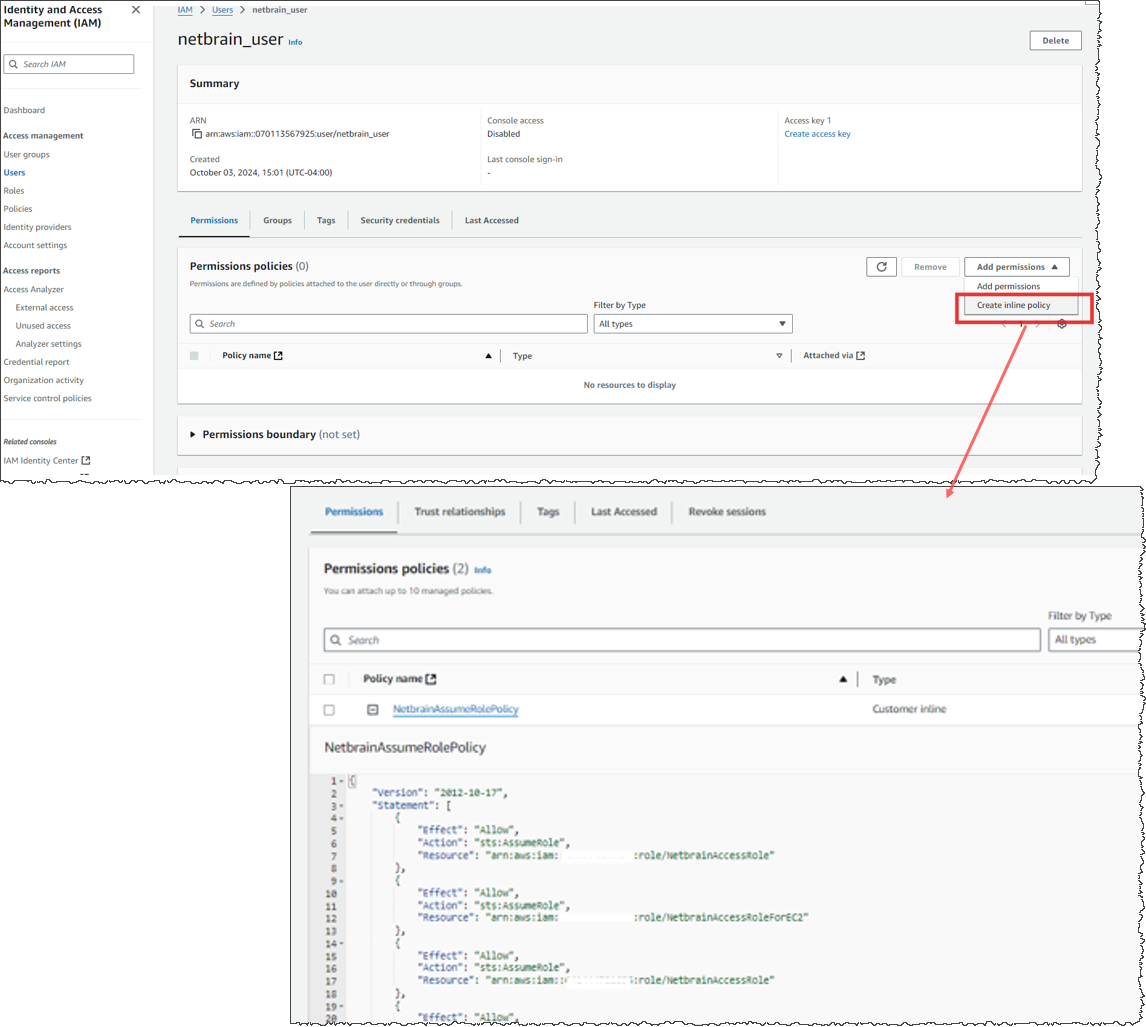
Task: Copy the user ARN icon
Action: (197, 134)
